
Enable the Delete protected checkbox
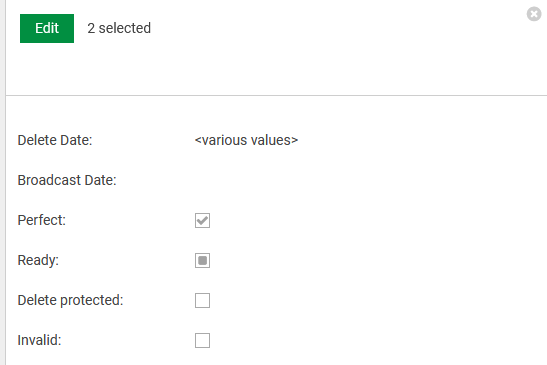tap(202, 300)
